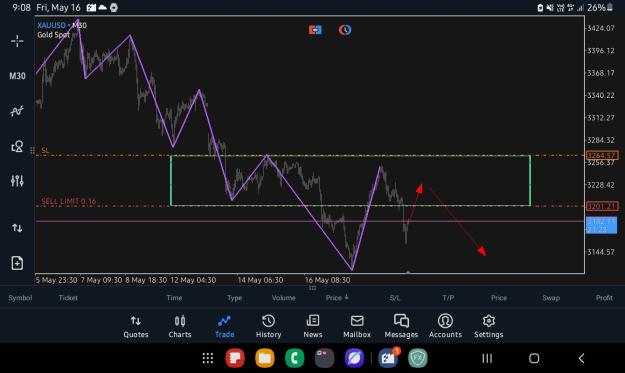Image resolution: width=625 pixels, height=373 pixels.
Task: Open the drawing objects shapes icon
Action: point(17,146)
